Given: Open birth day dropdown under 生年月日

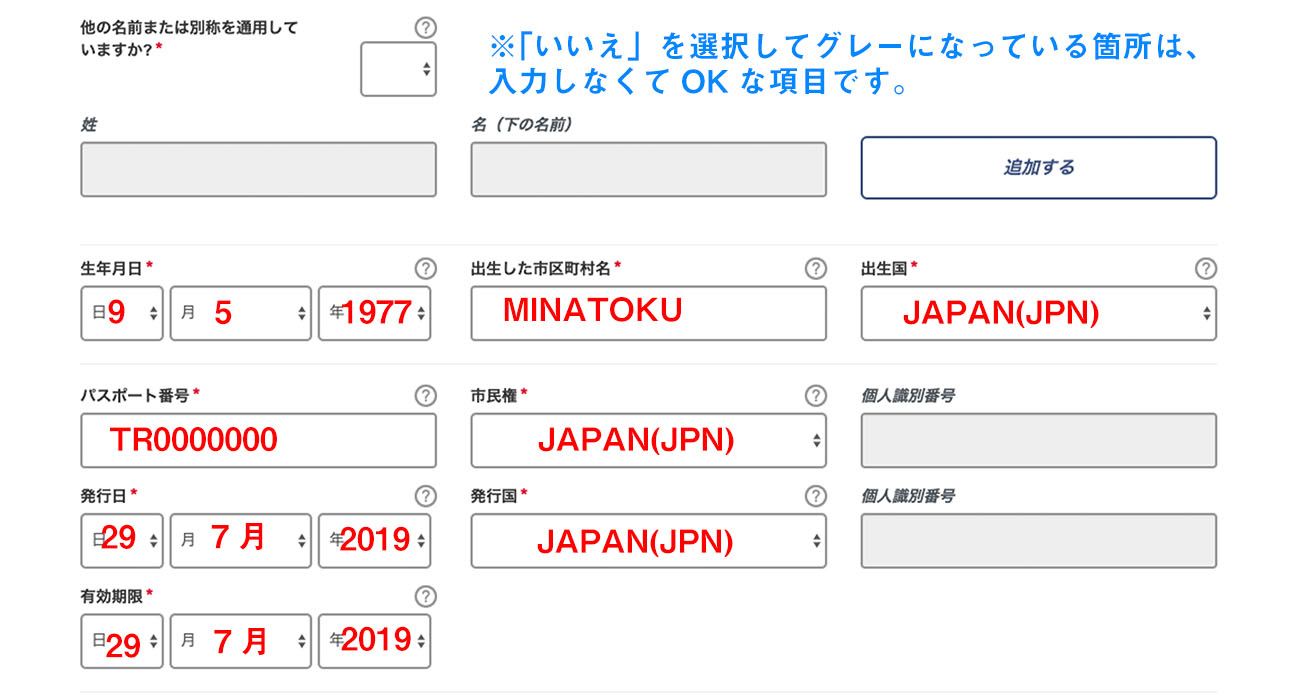Looking at the screenshot, I should pyautogui.click(x=122, y=313).
